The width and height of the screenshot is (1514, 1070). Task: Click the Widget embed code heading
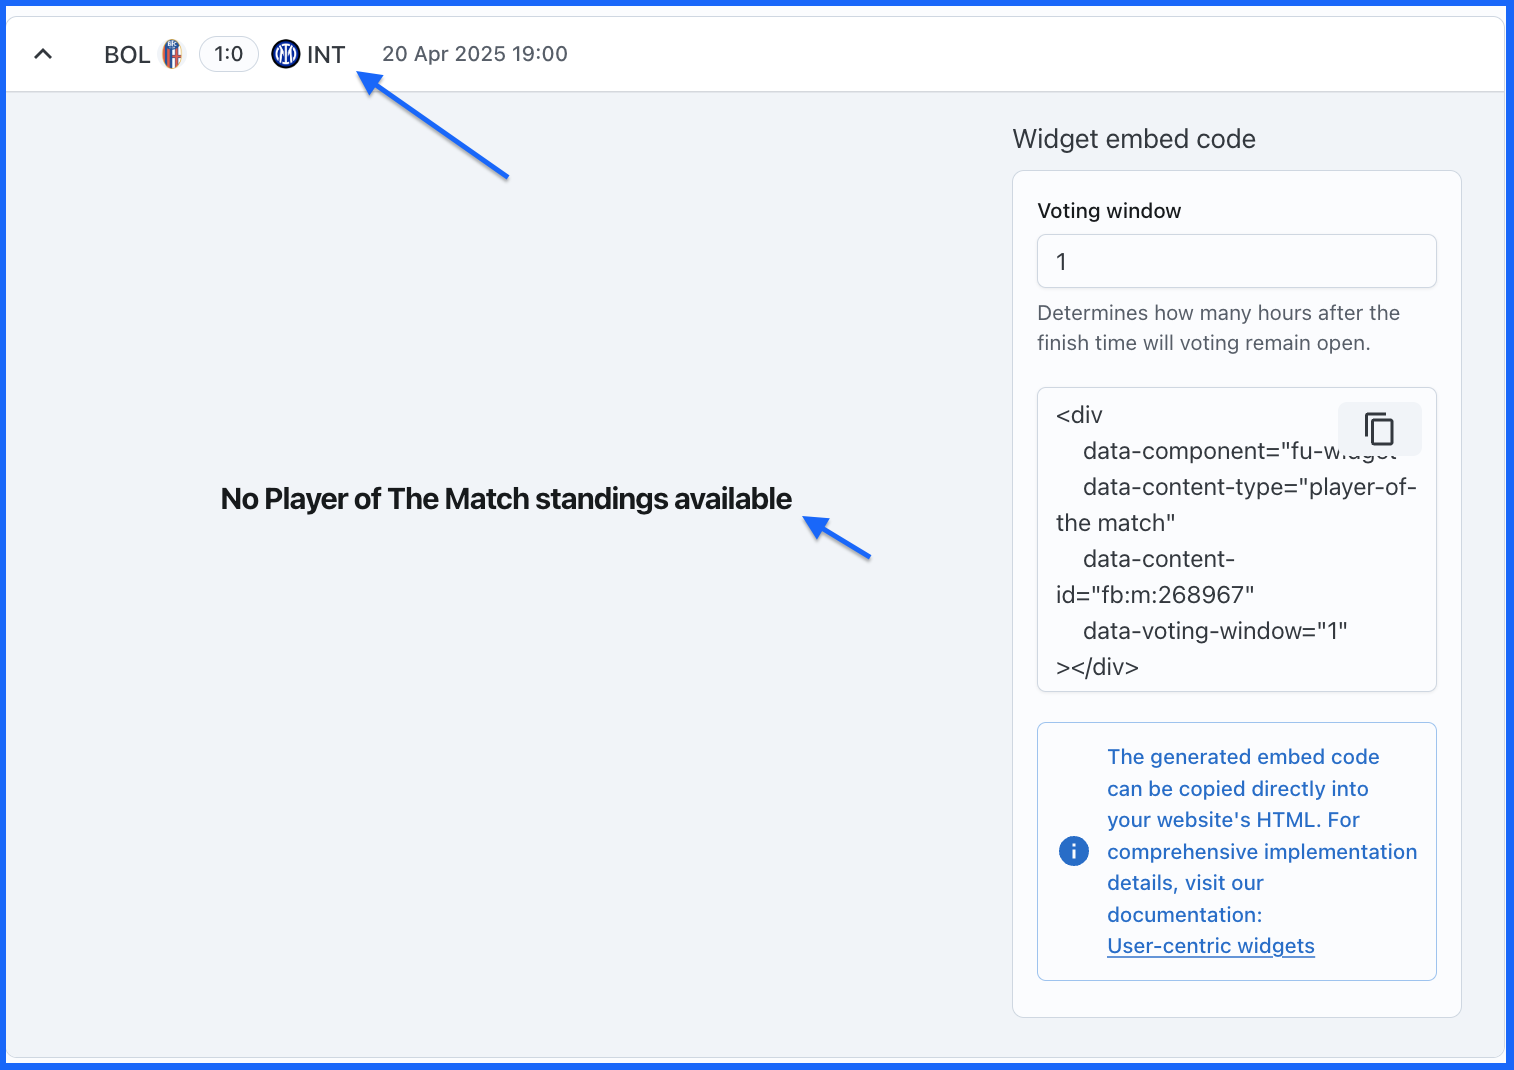(1134, 139)
